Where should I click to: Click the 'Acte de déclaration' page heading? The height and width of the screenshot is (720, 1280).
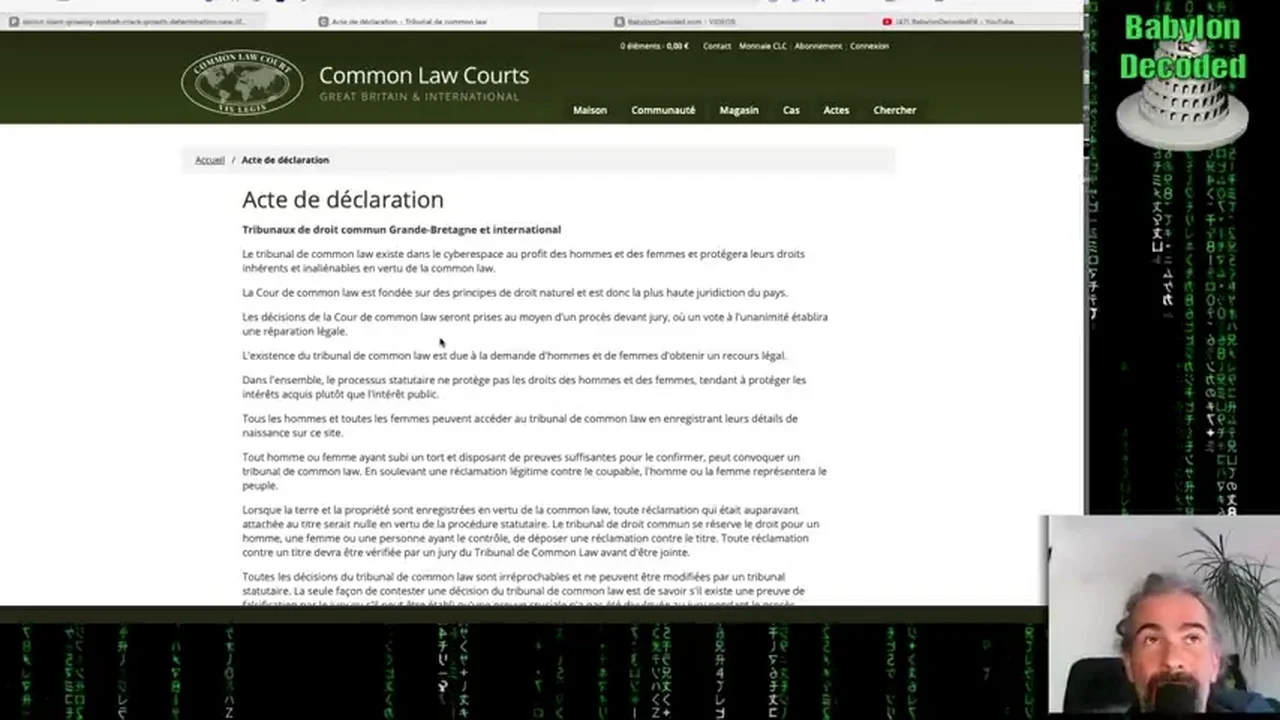[343, 199]
